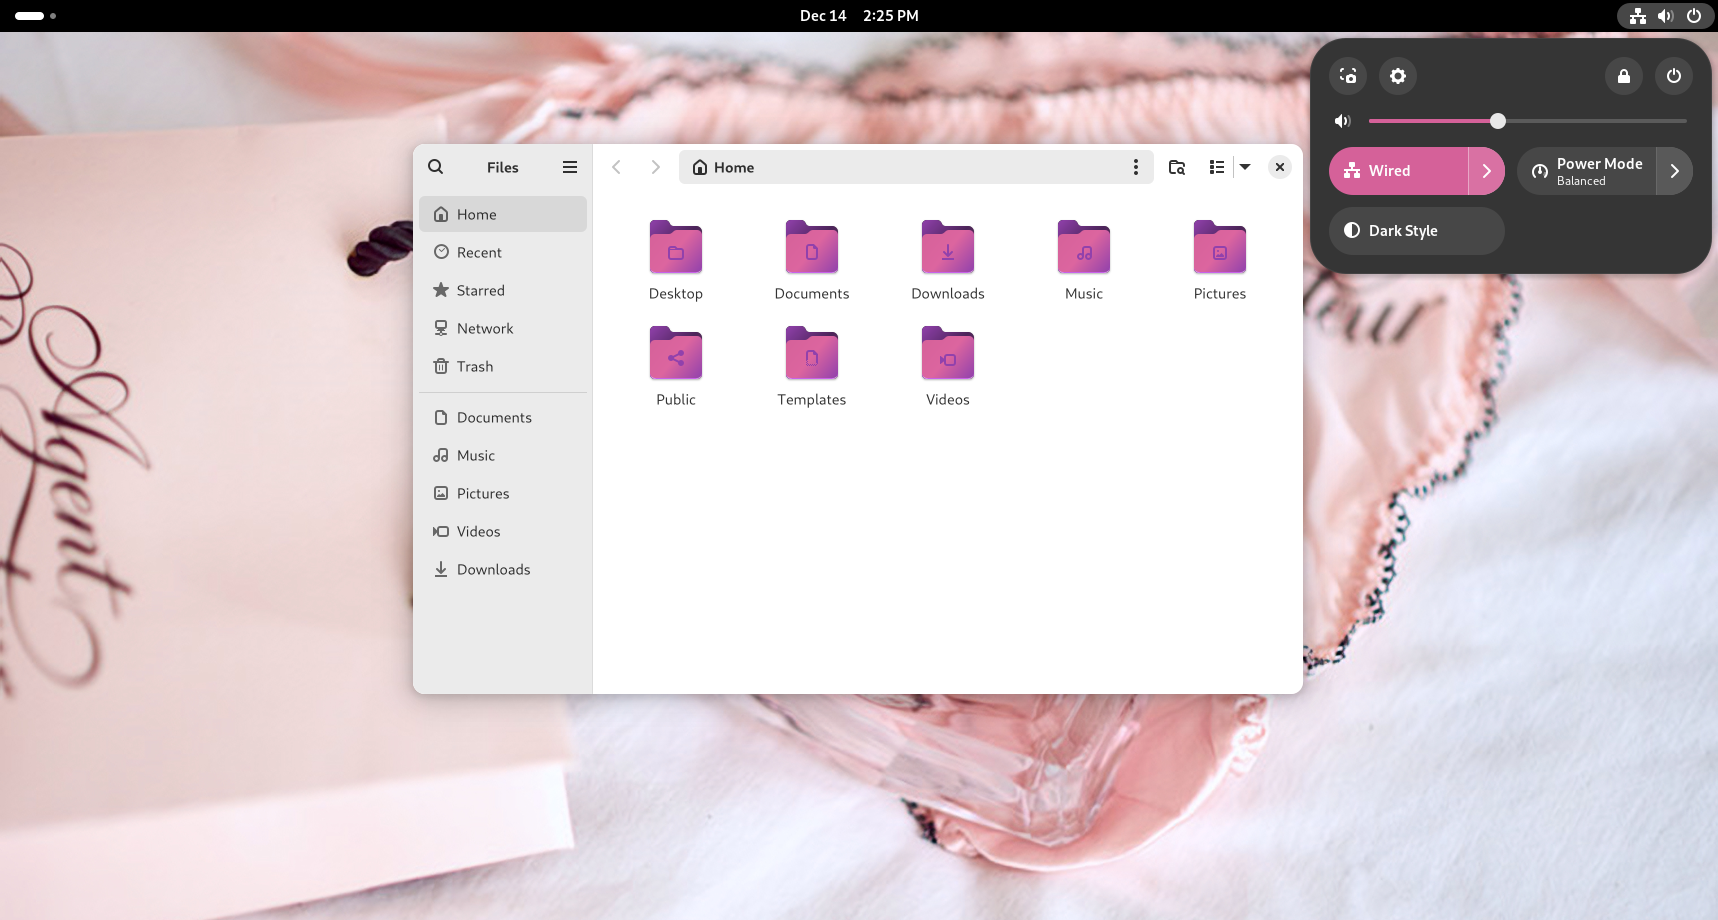The height and width of the screenshot is (920, 1718).
Task: Select Network in the sidebar
Action: click(x=503, y=328)
